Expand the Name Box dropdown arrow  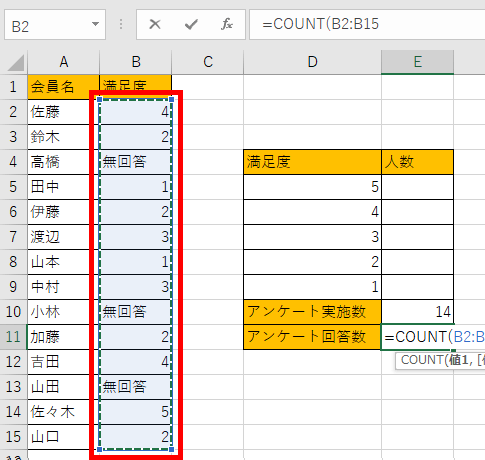pos(95,24)
